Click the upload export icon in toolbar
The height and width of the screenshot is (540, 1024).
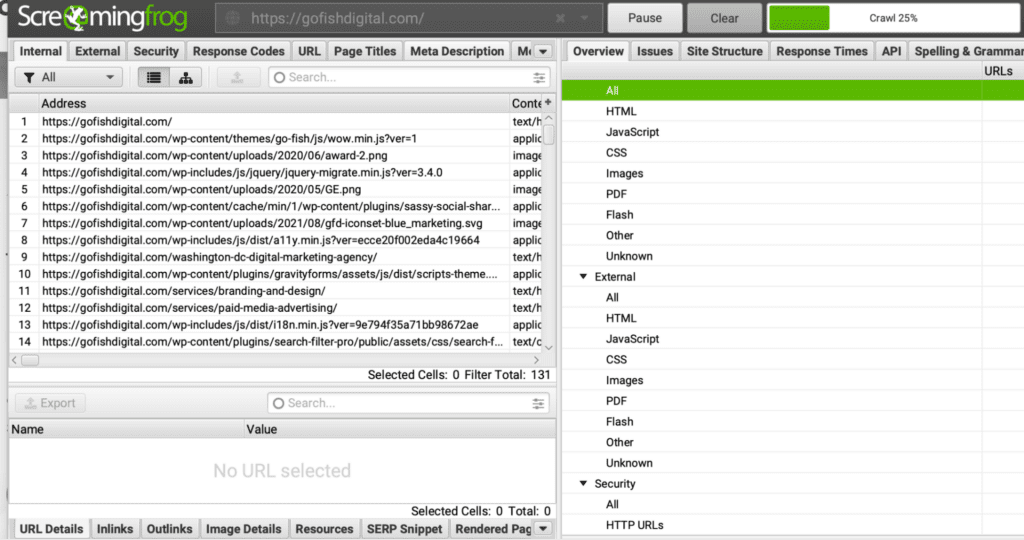point(238,78)
